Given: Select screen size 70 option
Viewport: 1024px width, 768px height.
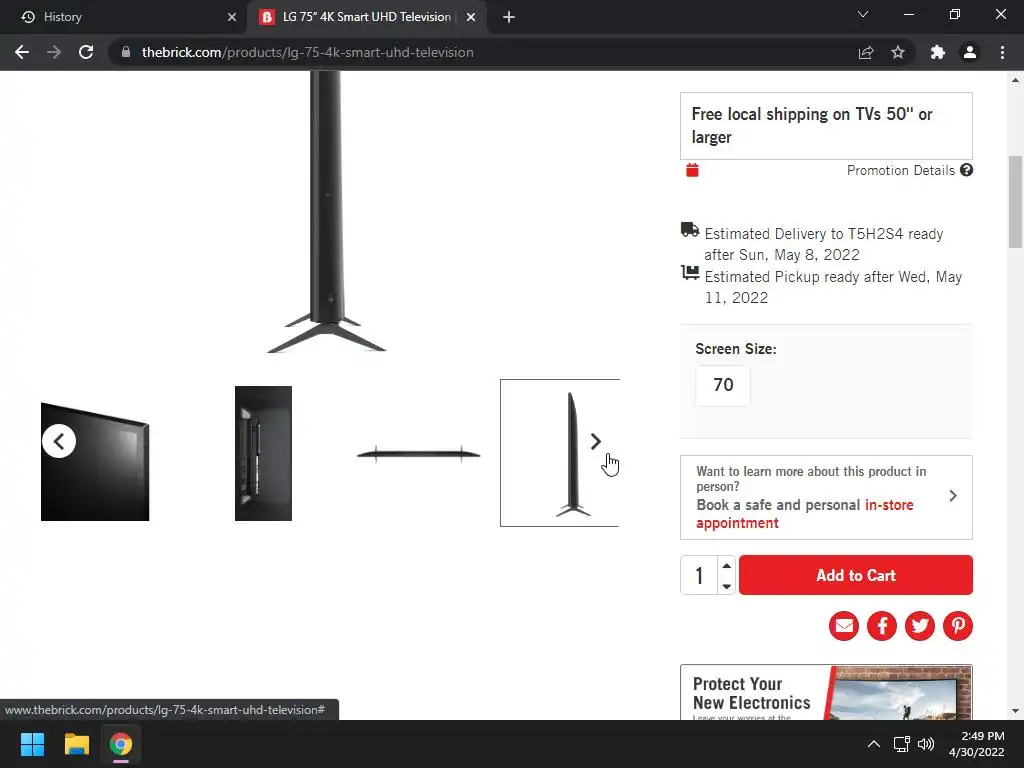Looking at the screenshot, I should [x=723, y=385].
